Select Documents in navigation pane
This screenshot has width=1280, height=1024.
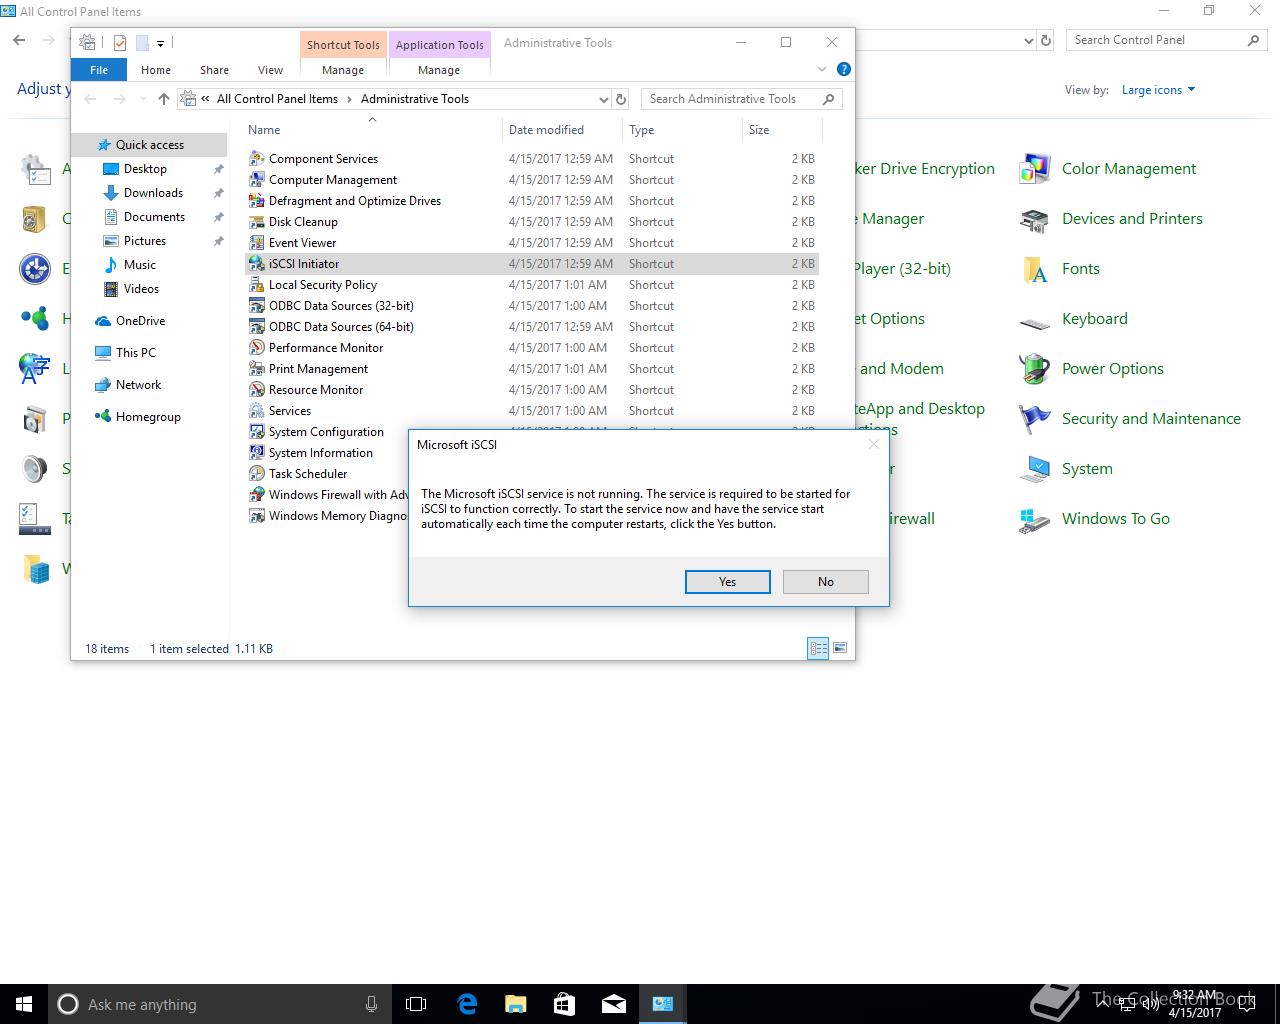click(154, 217)
